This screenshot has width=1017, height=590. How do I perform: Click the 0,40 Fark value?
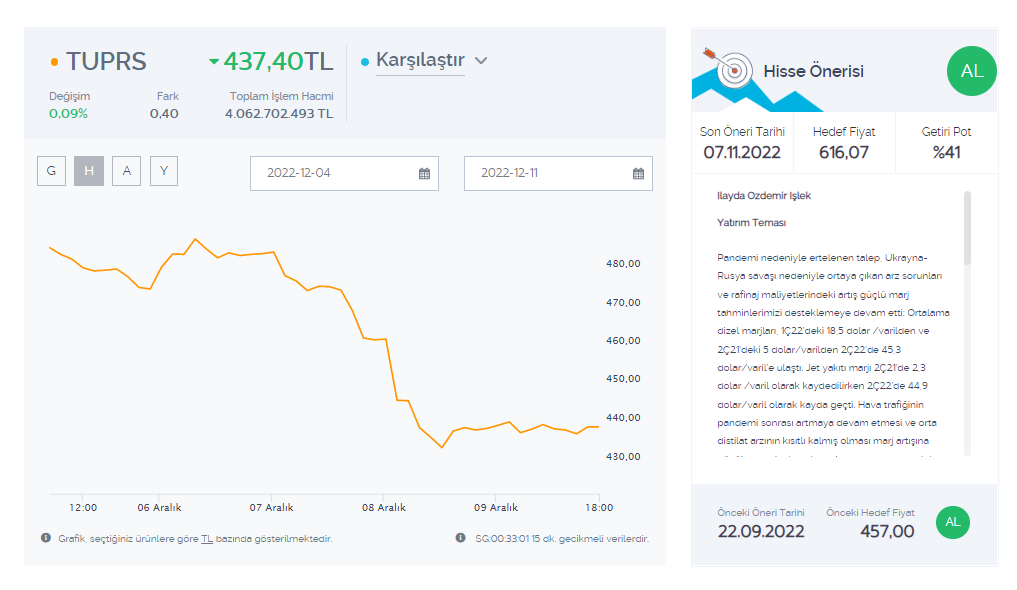point(164,113)
